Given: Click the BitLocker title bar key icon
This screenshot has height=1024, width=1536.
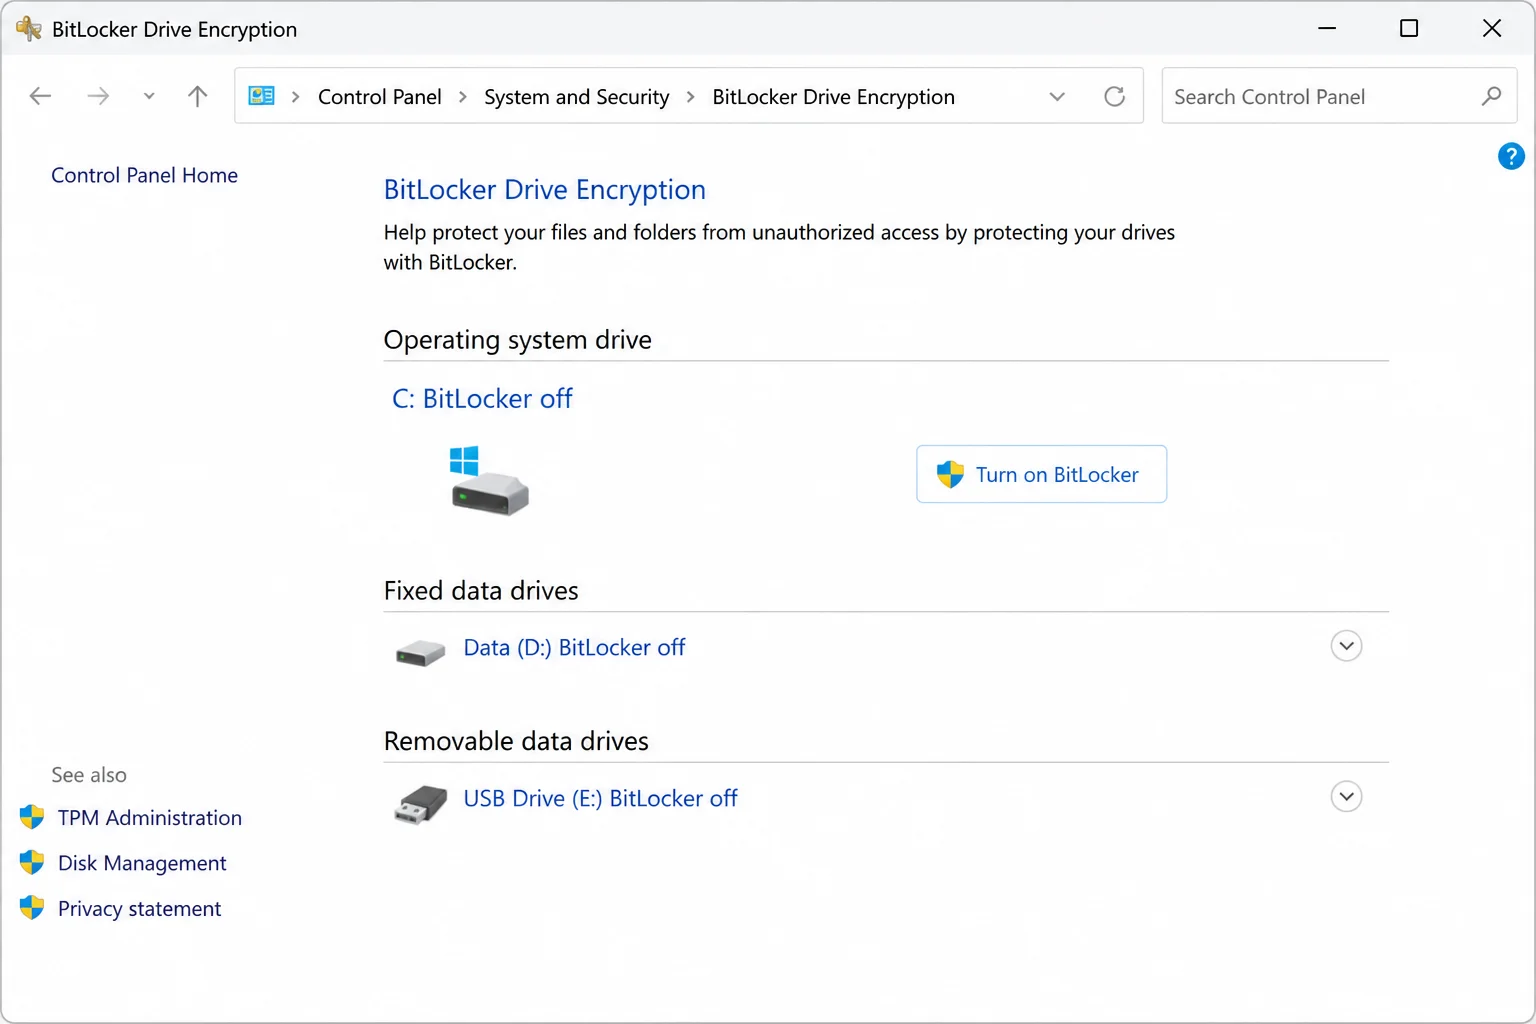Looking at the screenshot, I should point(28,28).
